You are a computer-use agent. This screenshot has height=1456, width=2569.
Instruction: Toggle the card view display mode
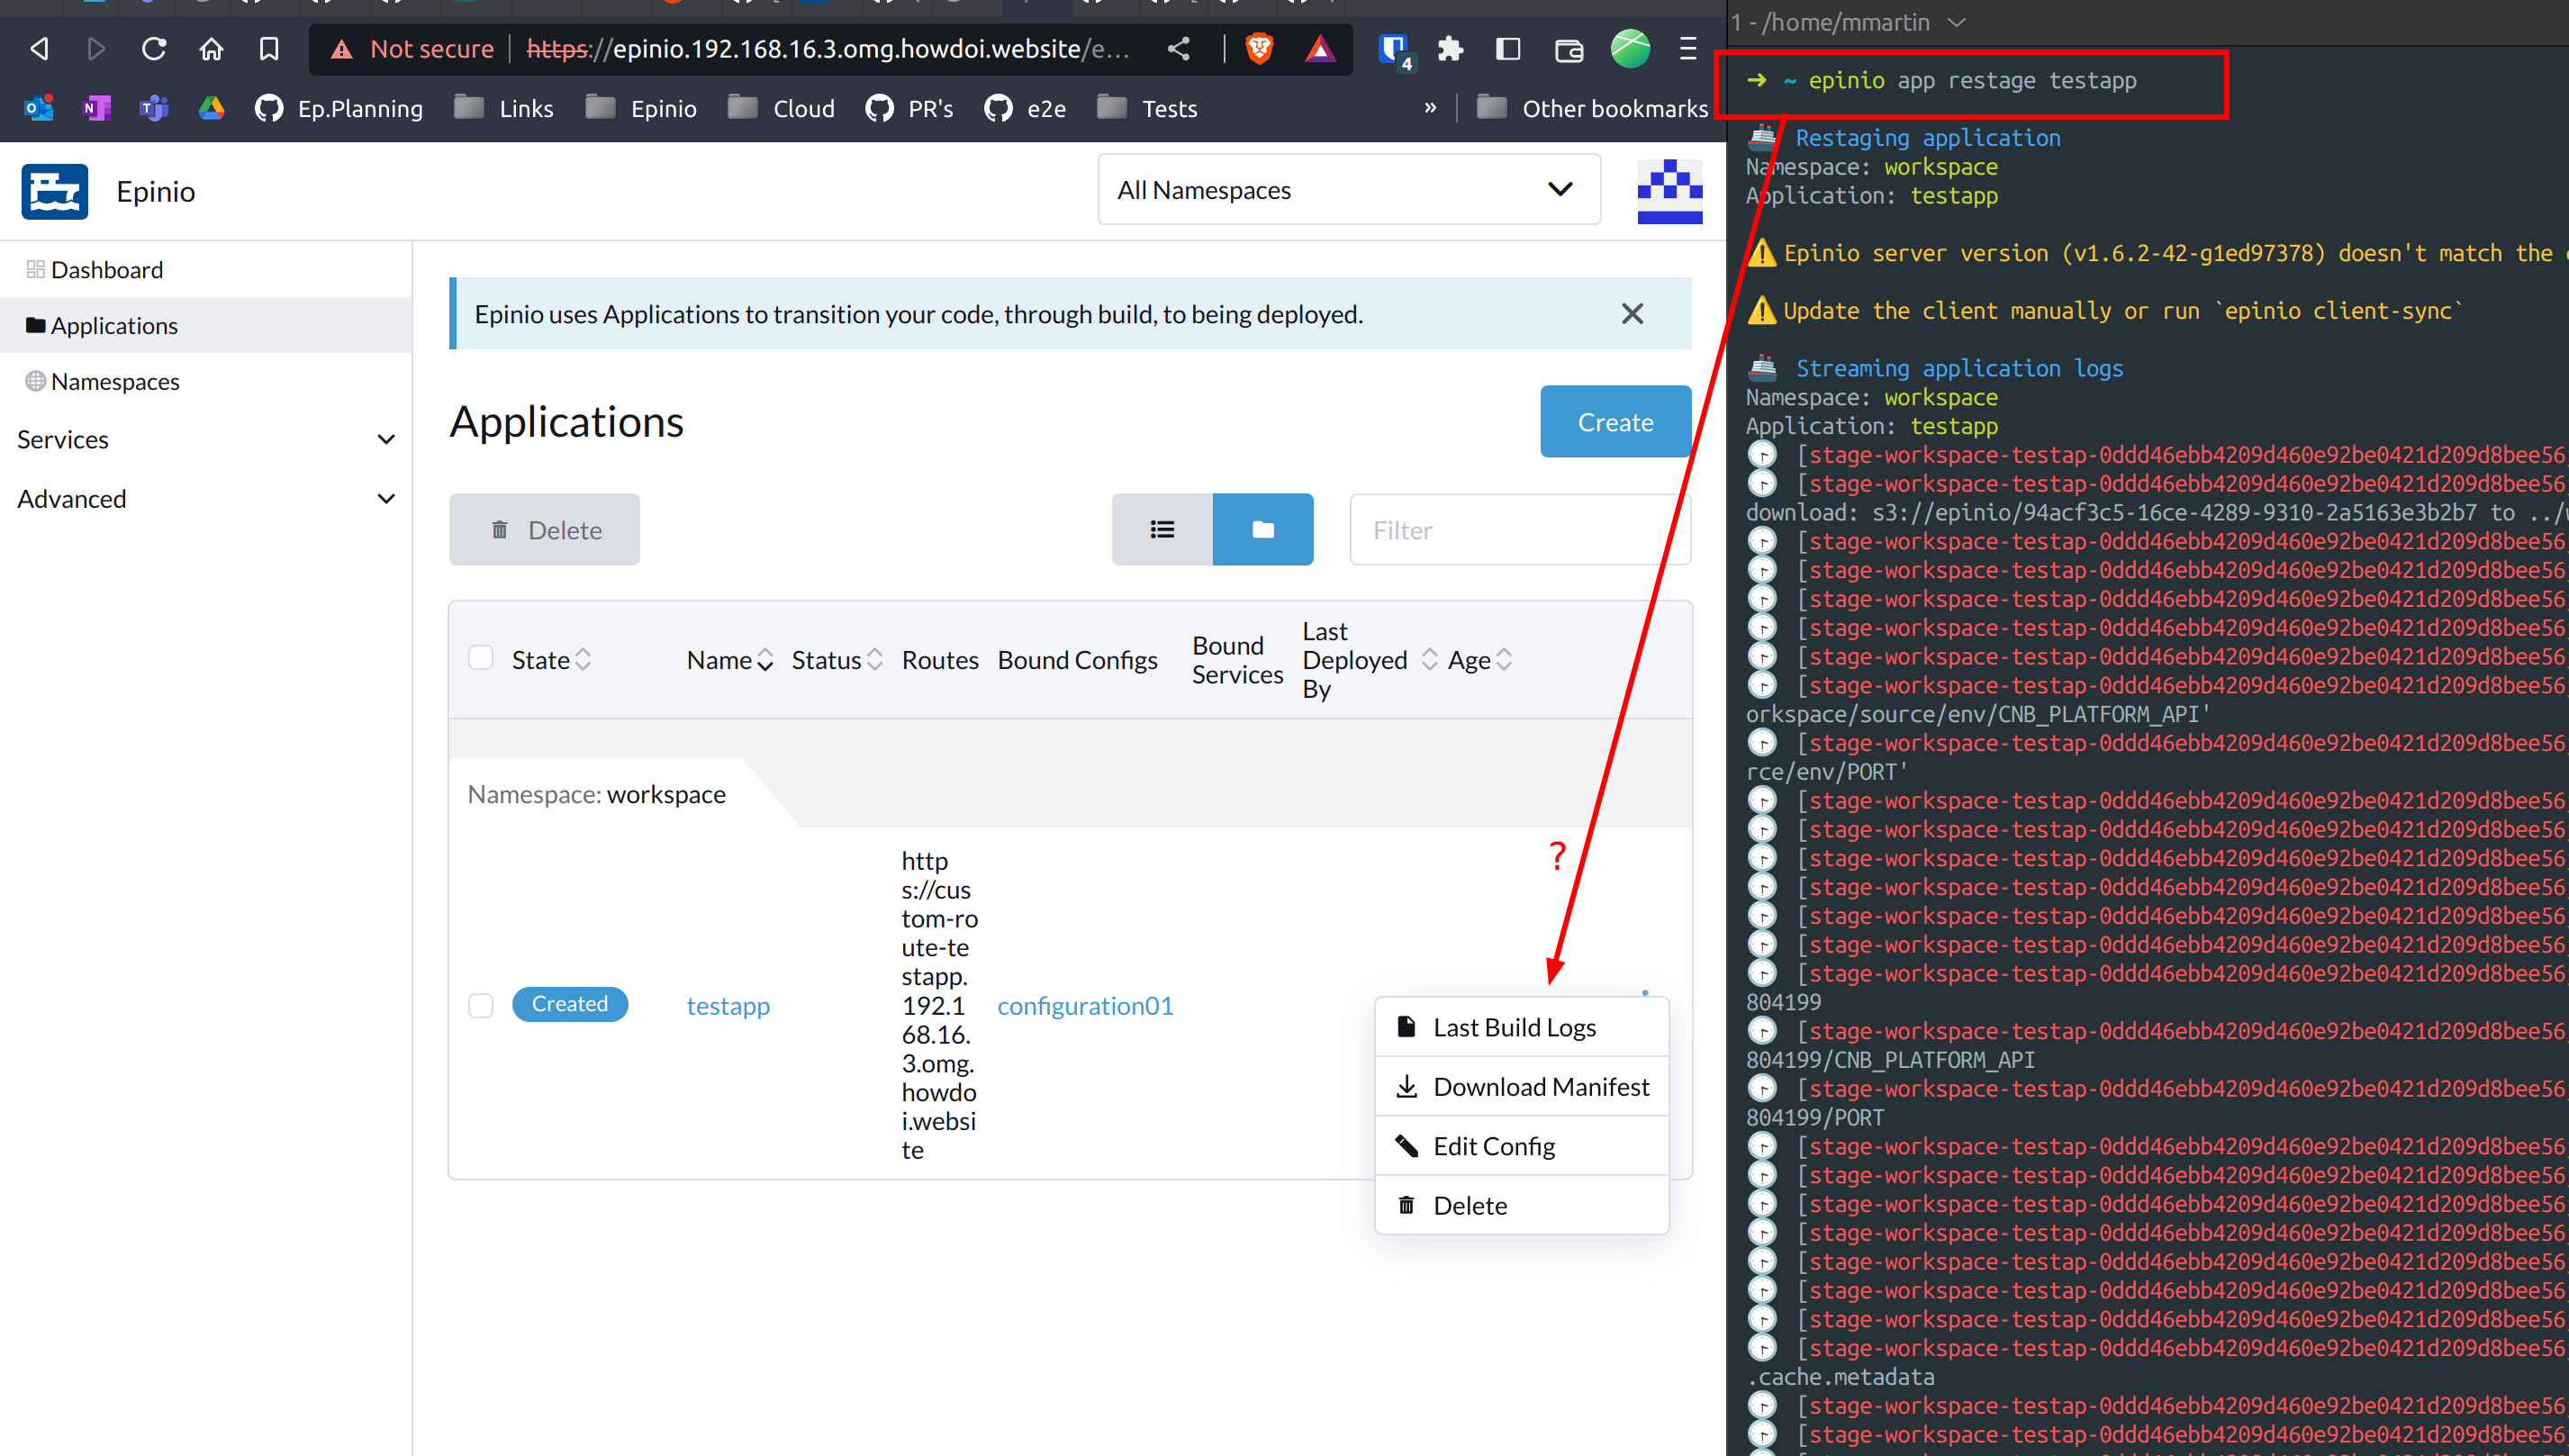[1262, 529]
